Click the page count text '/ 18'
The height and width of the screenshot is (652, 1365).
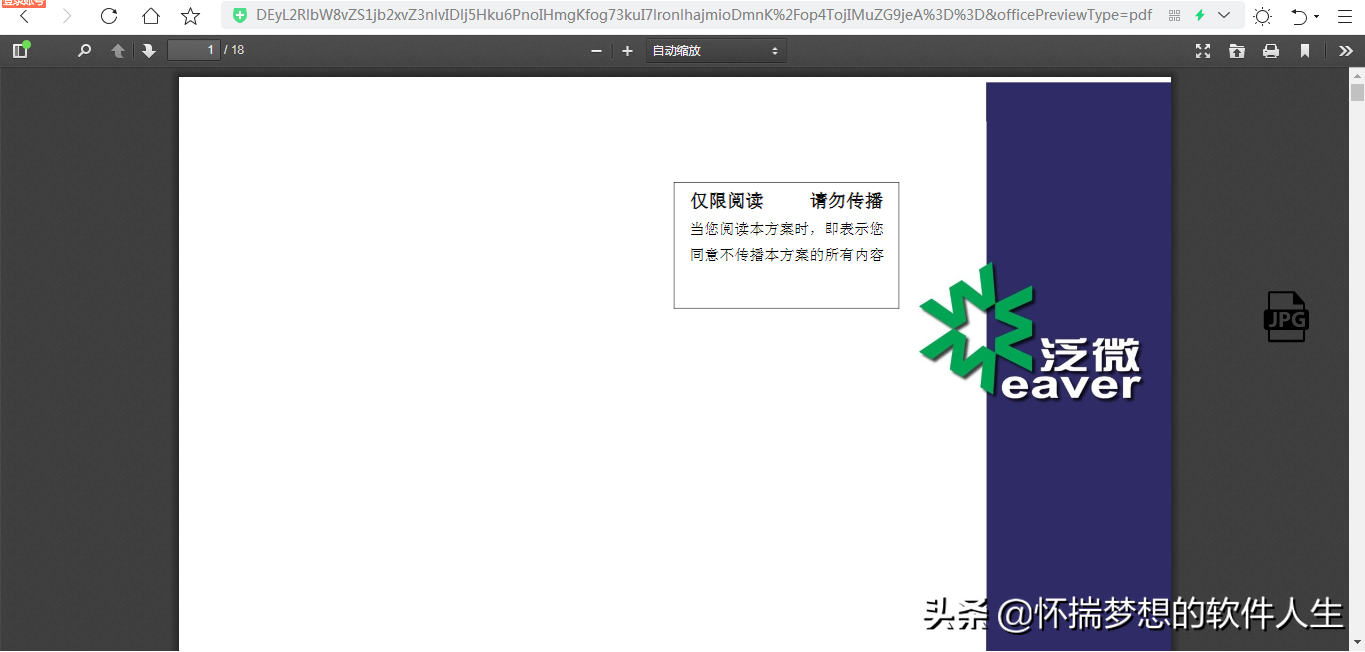[234, 50]
